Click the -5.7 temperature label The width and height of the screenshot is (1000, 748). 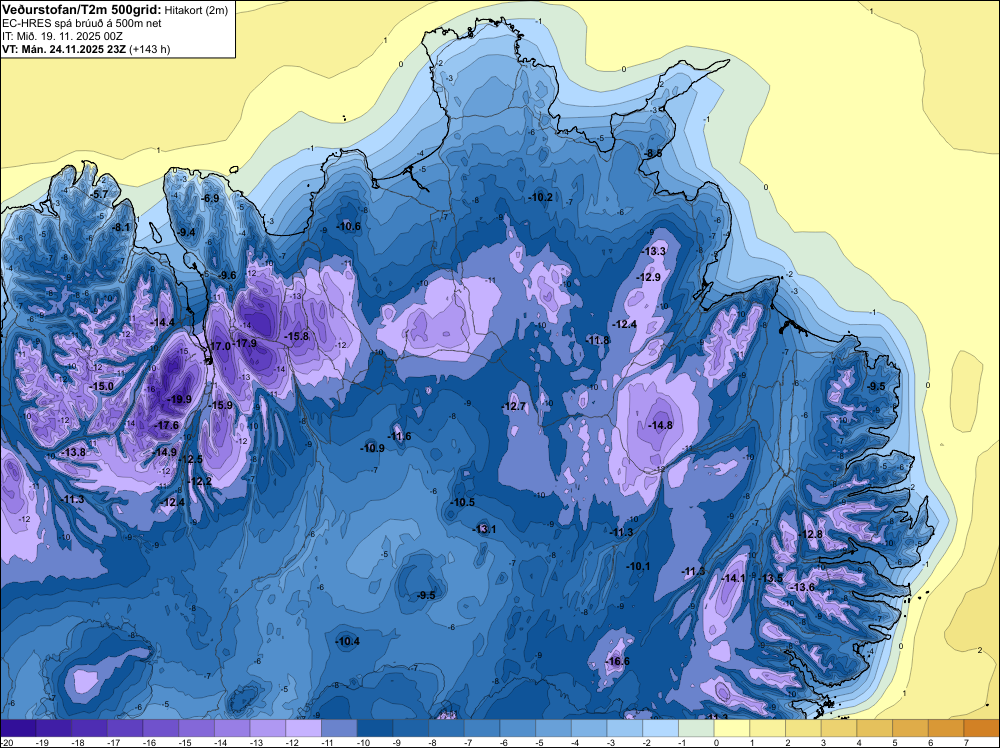99,194
